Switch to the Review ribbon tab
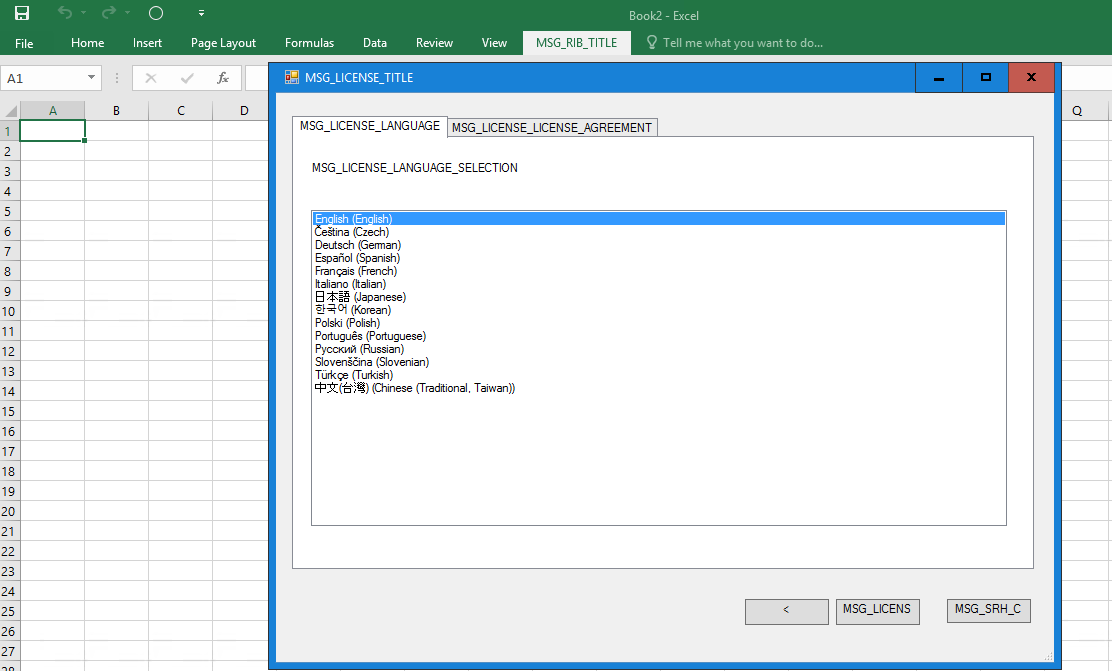Screen dimensions: 1112x671 point(434,43)
